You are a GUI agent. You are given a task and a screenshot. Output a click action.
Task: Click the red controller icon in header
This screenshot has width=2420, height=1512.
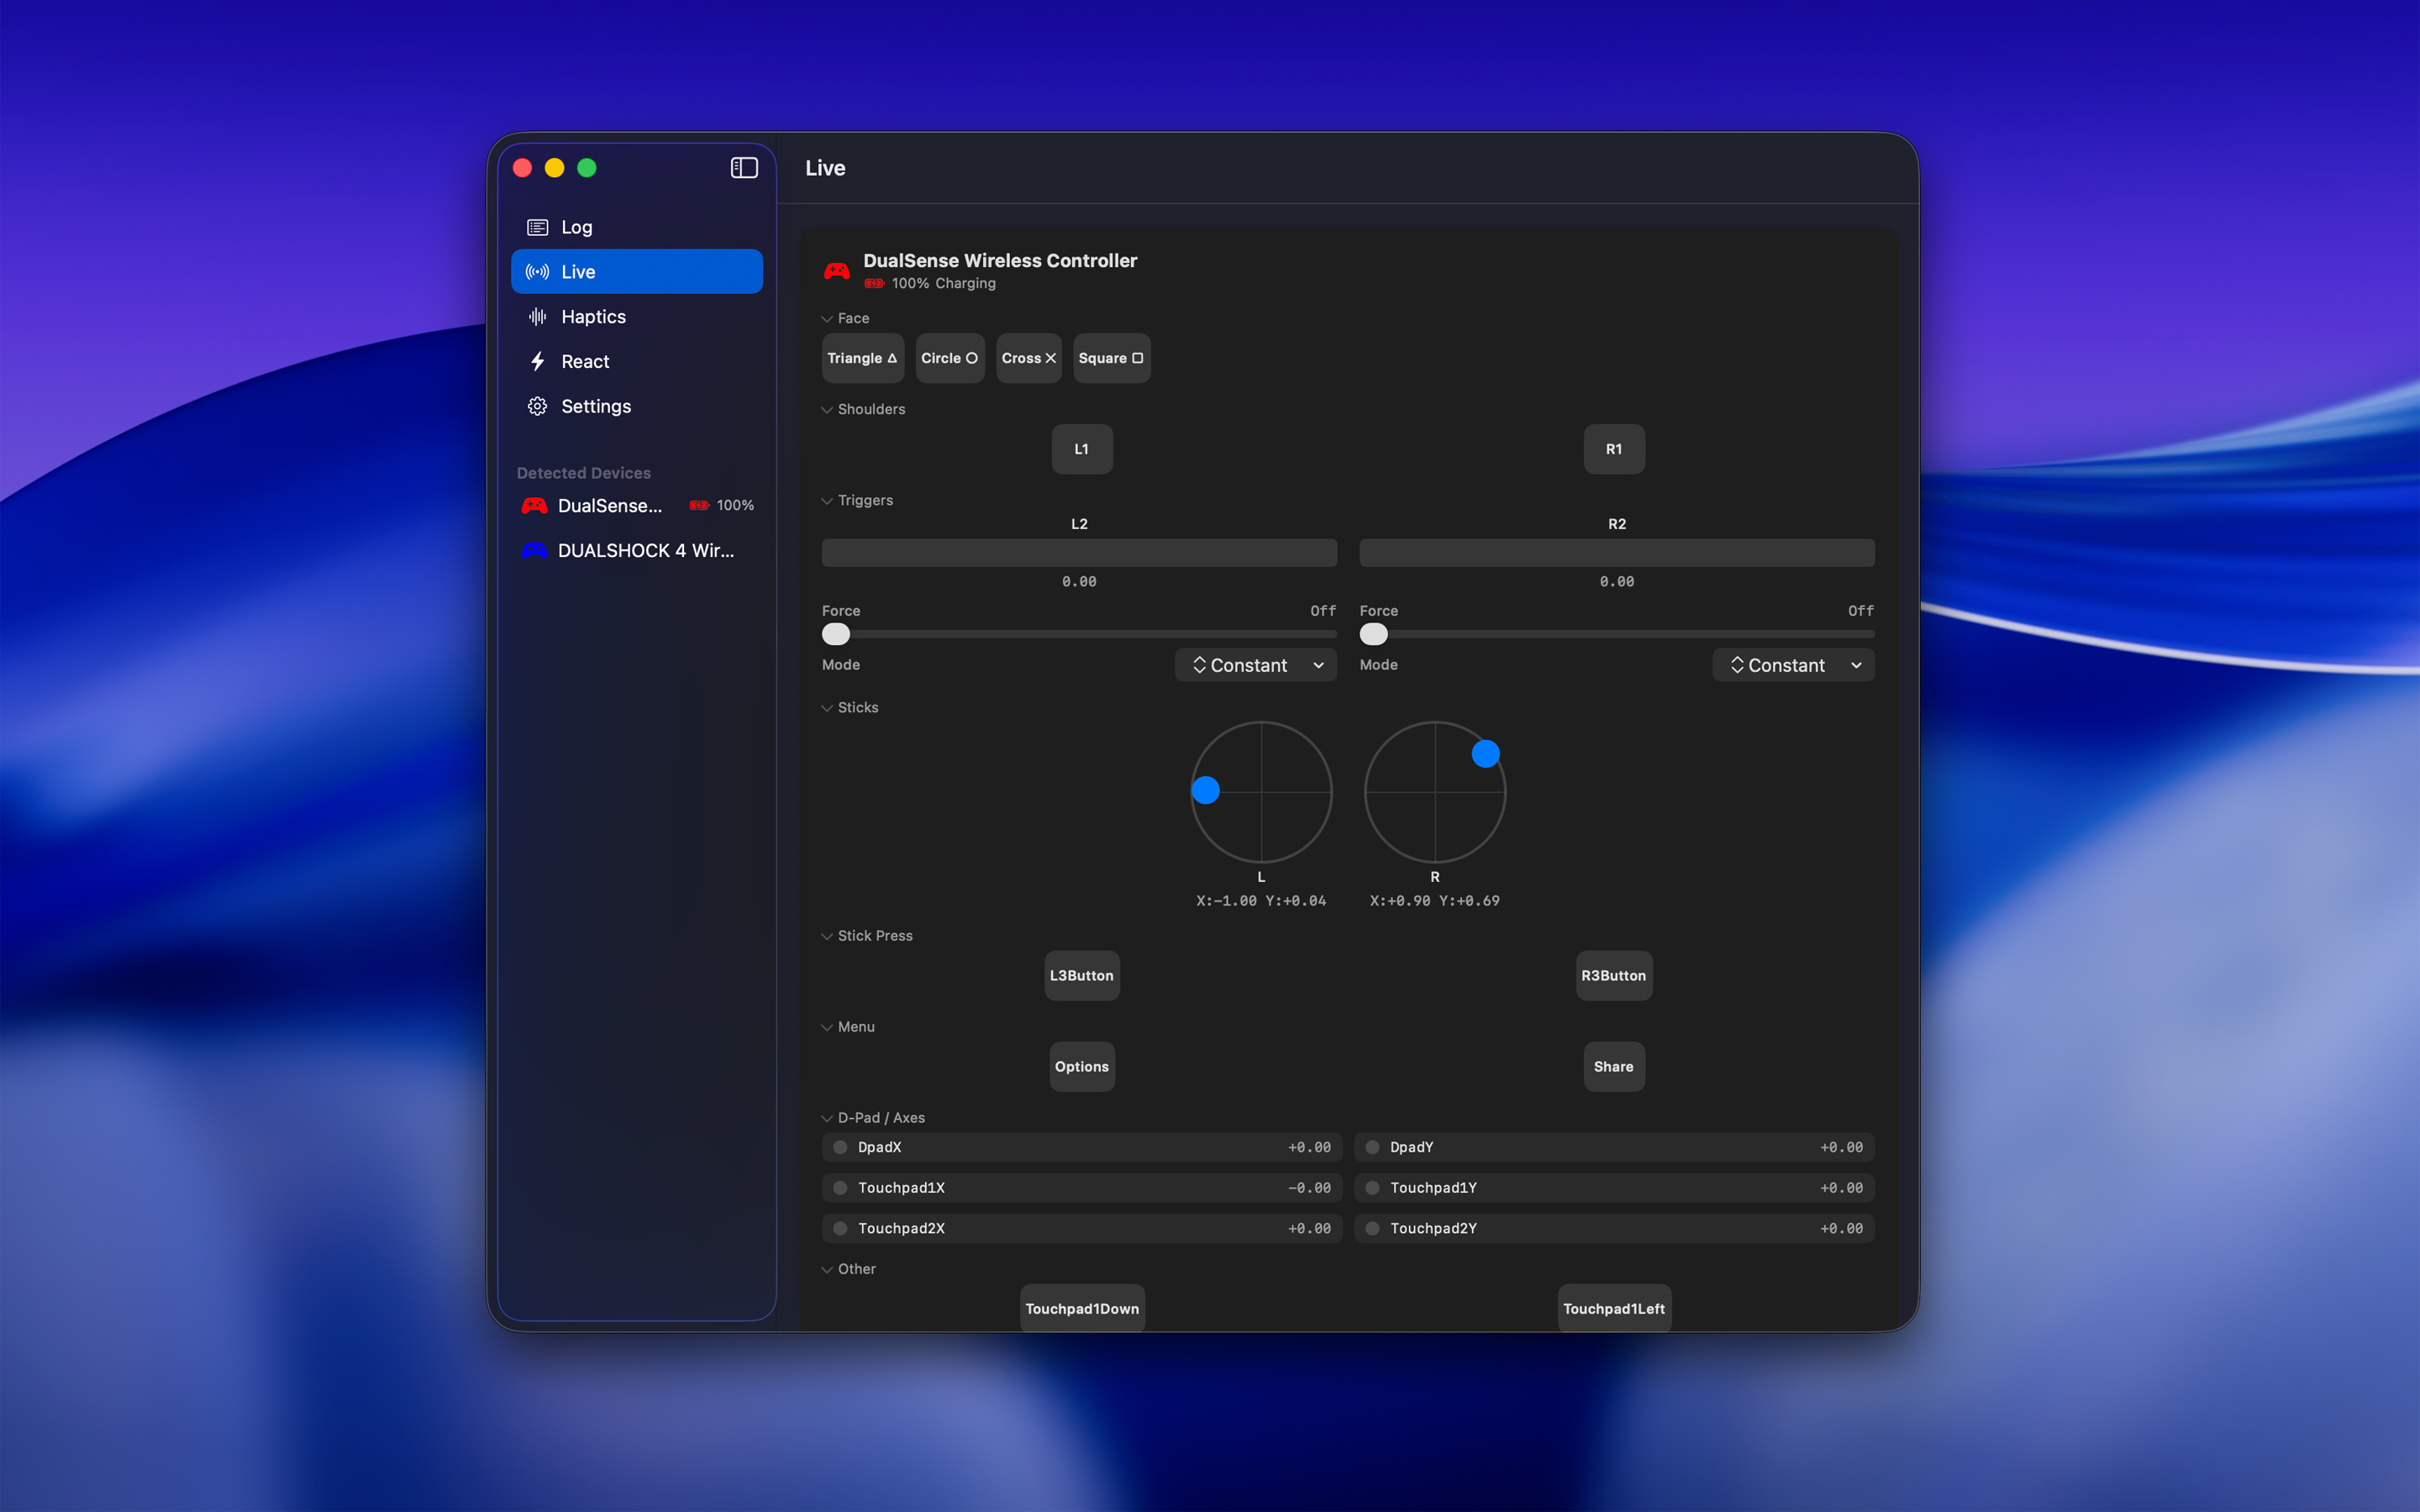tap(837, 271)
